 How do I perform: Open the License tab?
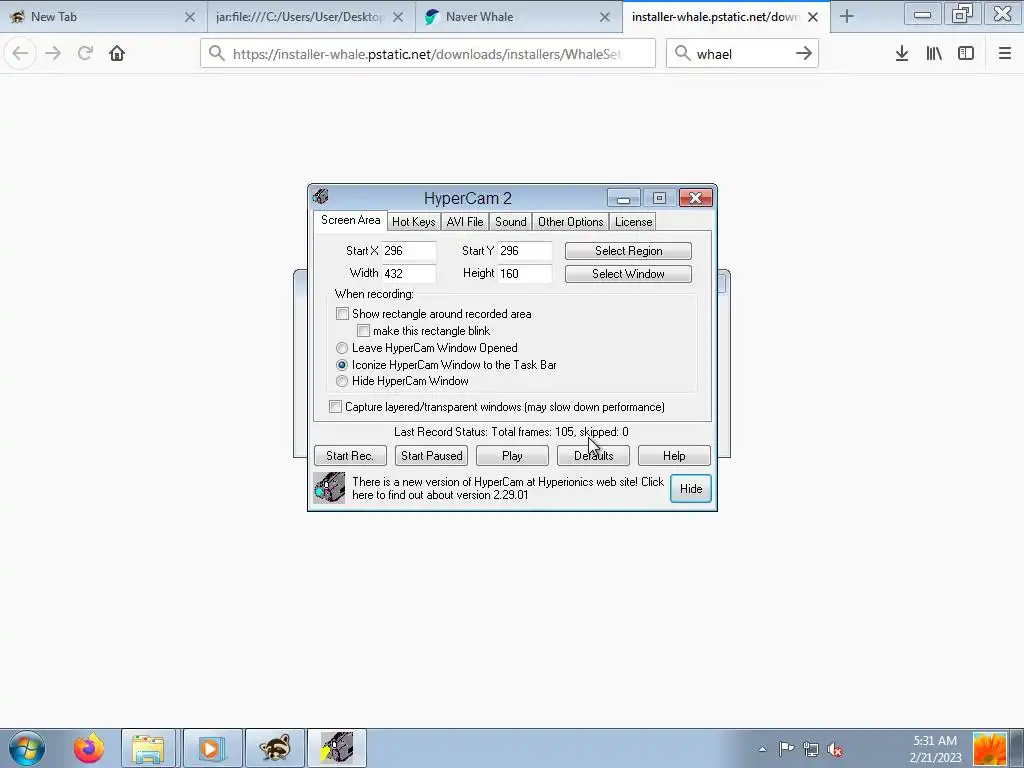click(633, 222)
